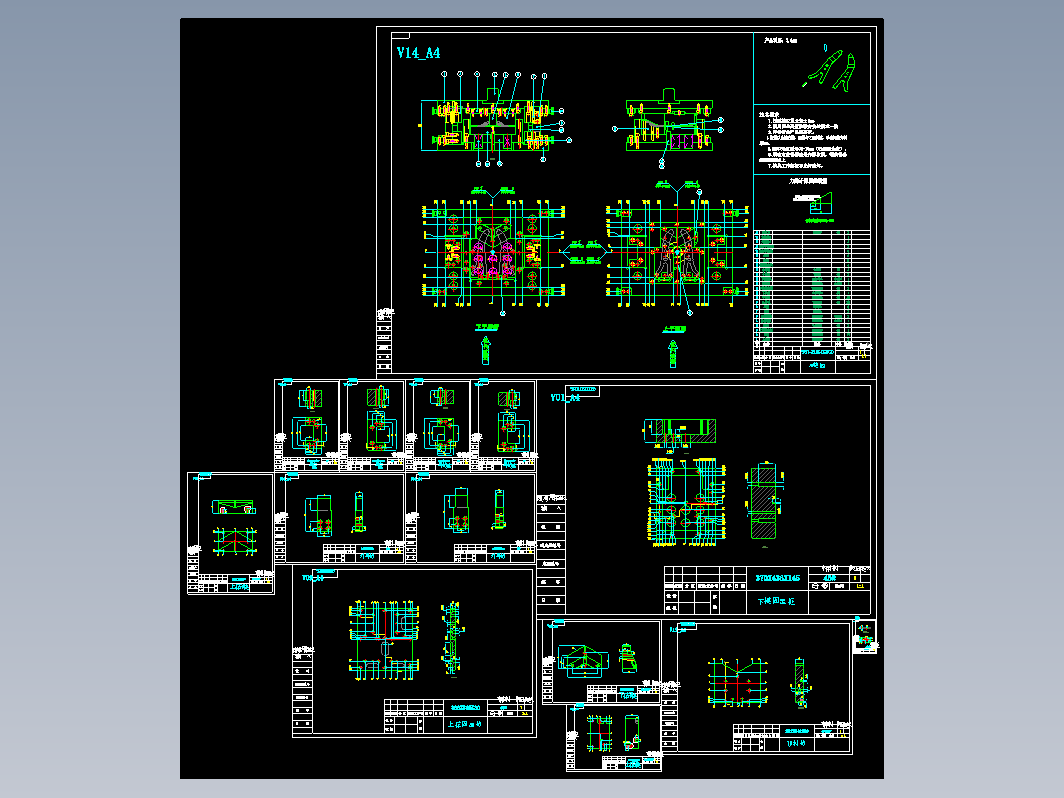Click the V01_A4 sheet label
The image size is (1064, 798).
click(x=565, y=398)
